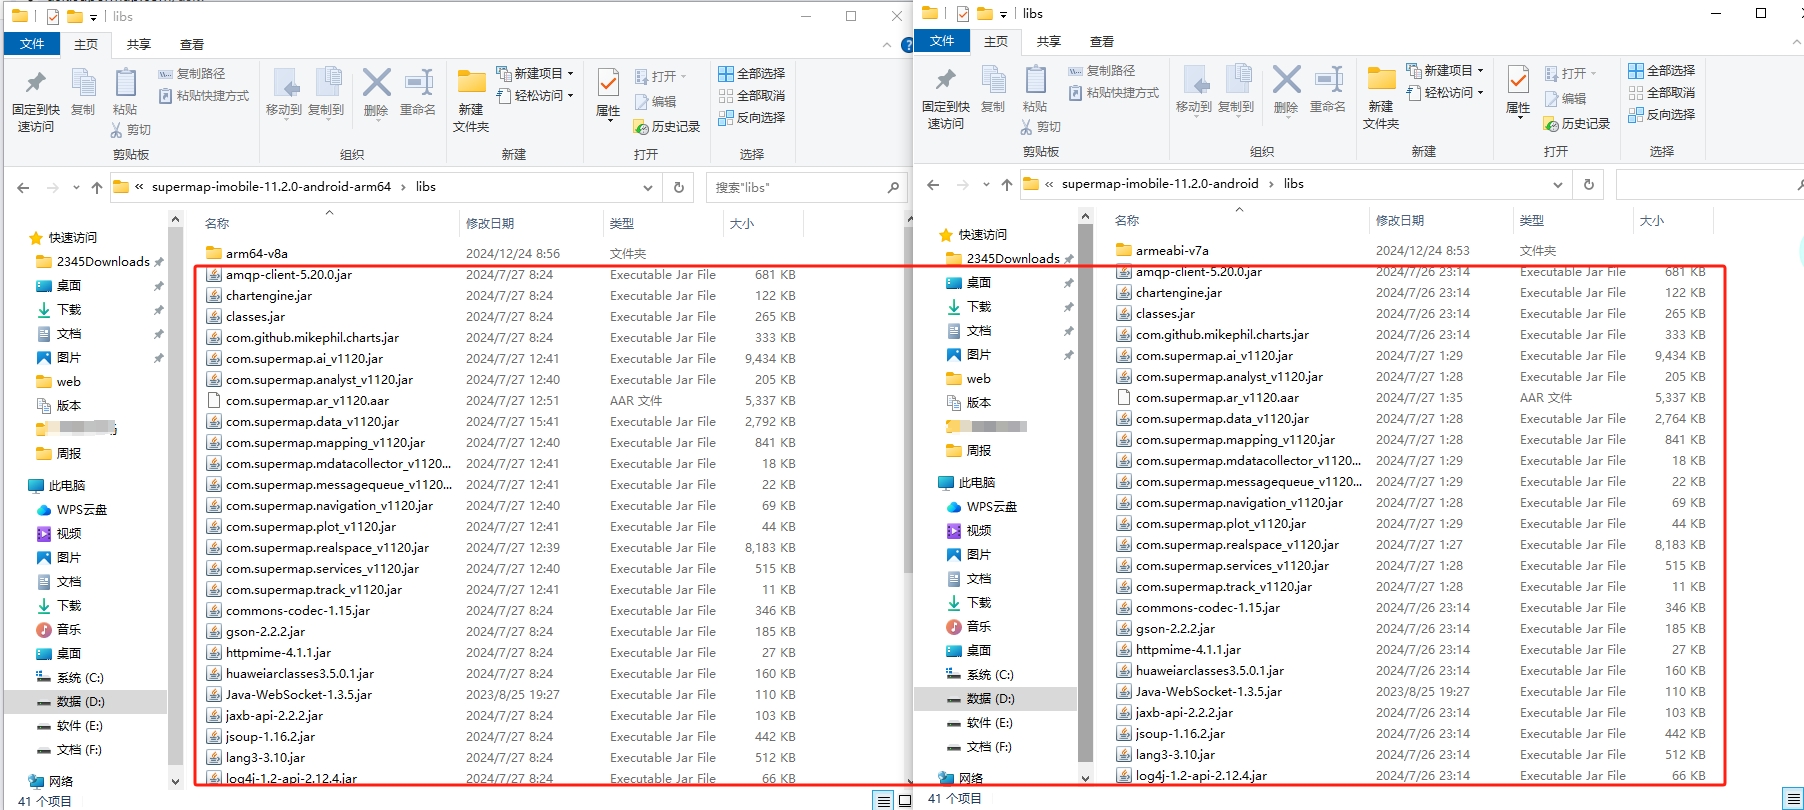This screenshot has height=810, width=1804.
Task: Click search libs box in left window
Action: (x=806, y=187)
